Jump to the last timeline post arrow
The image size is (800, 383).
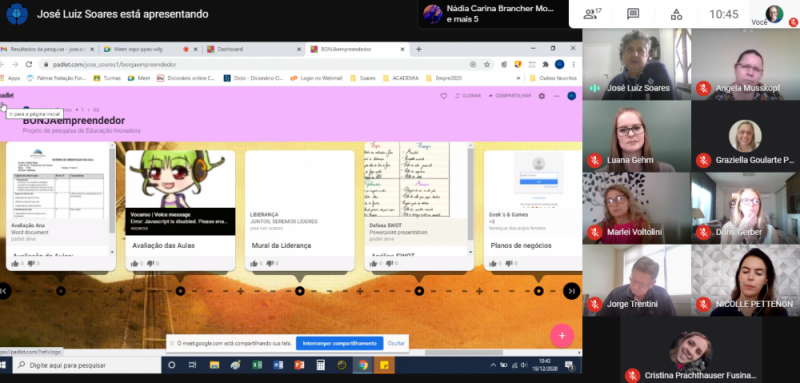[x=571, y=291]
